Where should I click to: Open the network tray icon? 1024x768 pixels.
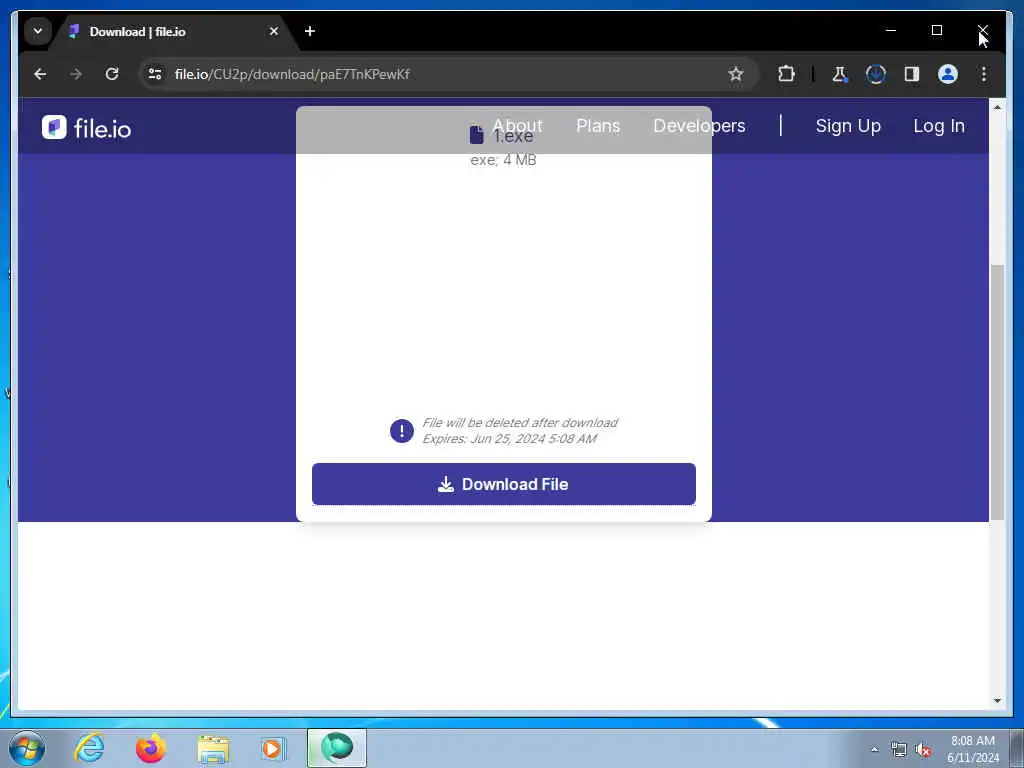(x=899, y=749)
